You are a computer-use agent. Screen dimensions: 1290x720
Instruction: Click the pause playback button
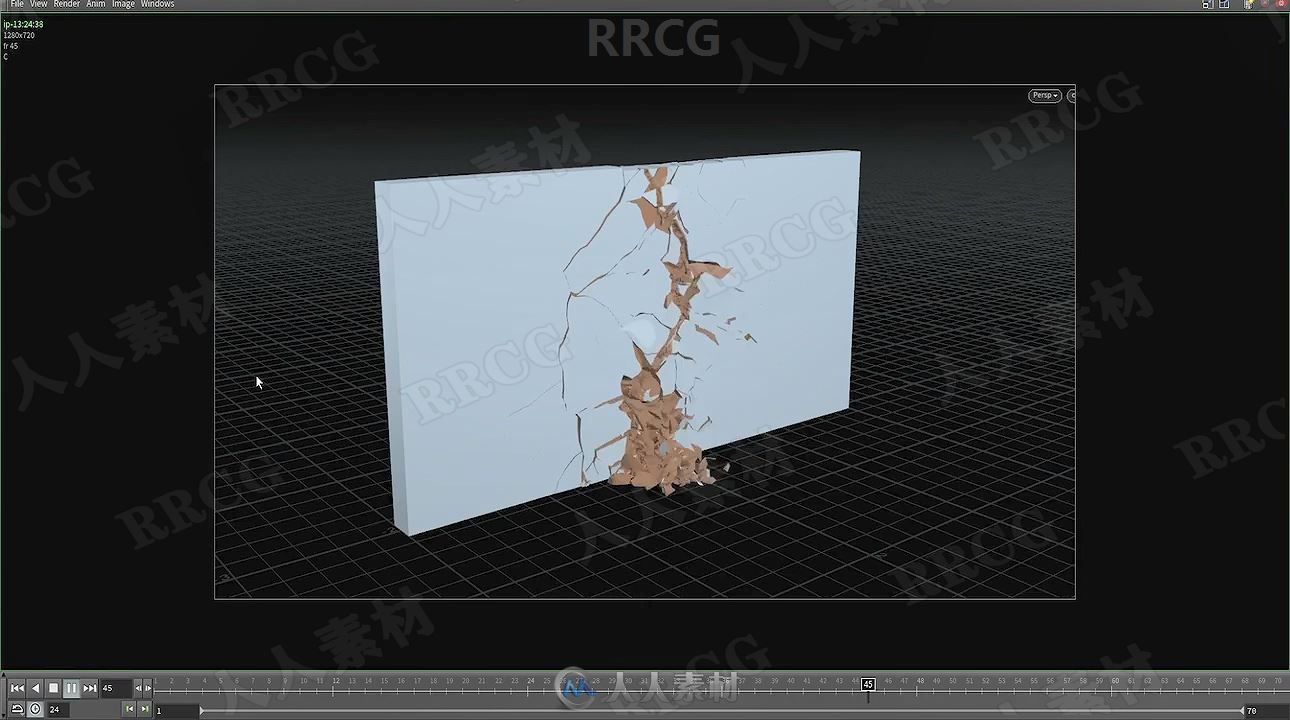click(71, 688)
